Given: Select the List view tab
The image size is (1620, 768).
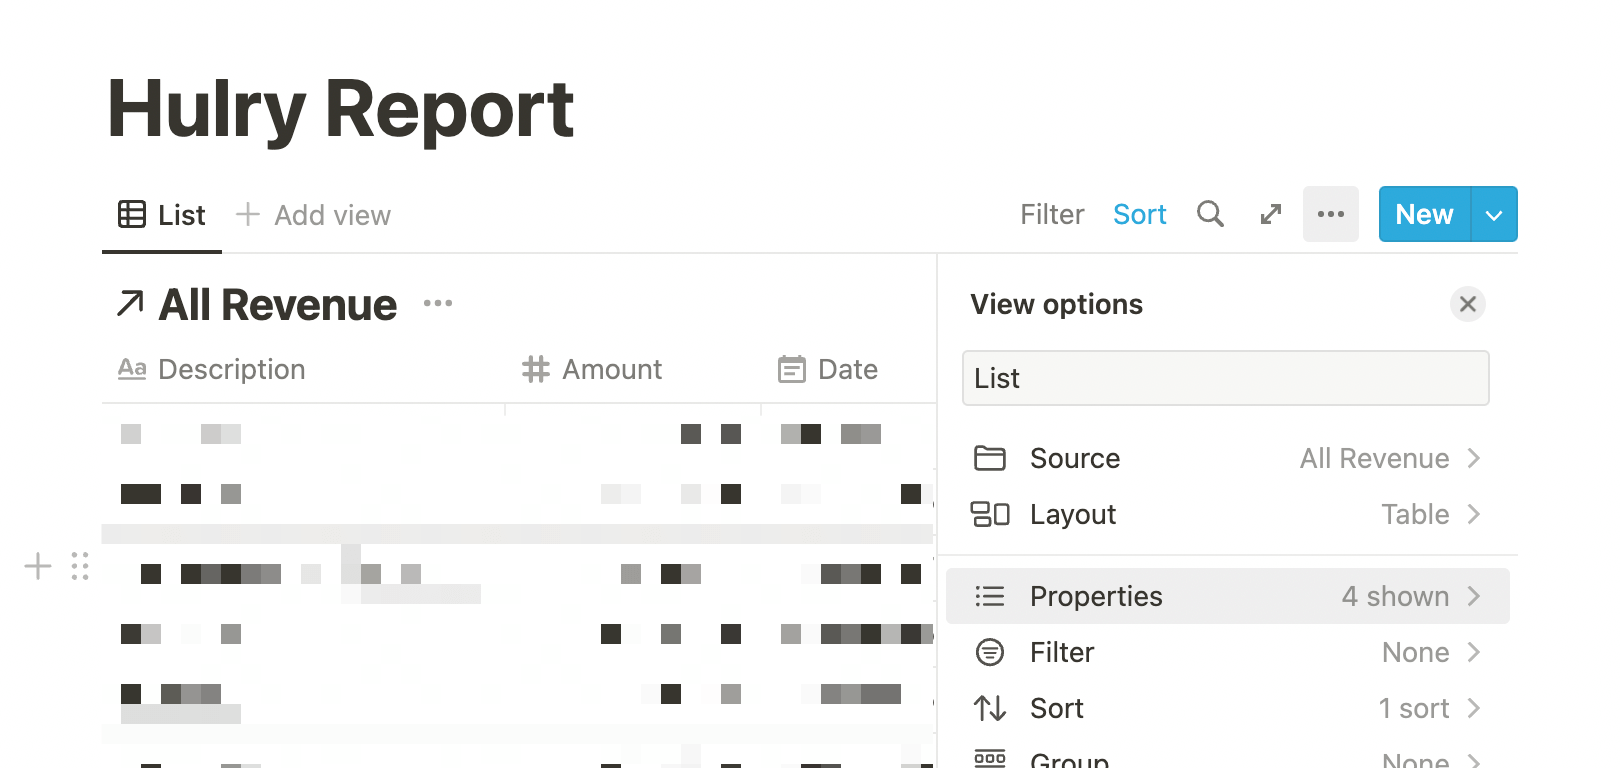Looking at the screenshot, I should click(162, 215).
